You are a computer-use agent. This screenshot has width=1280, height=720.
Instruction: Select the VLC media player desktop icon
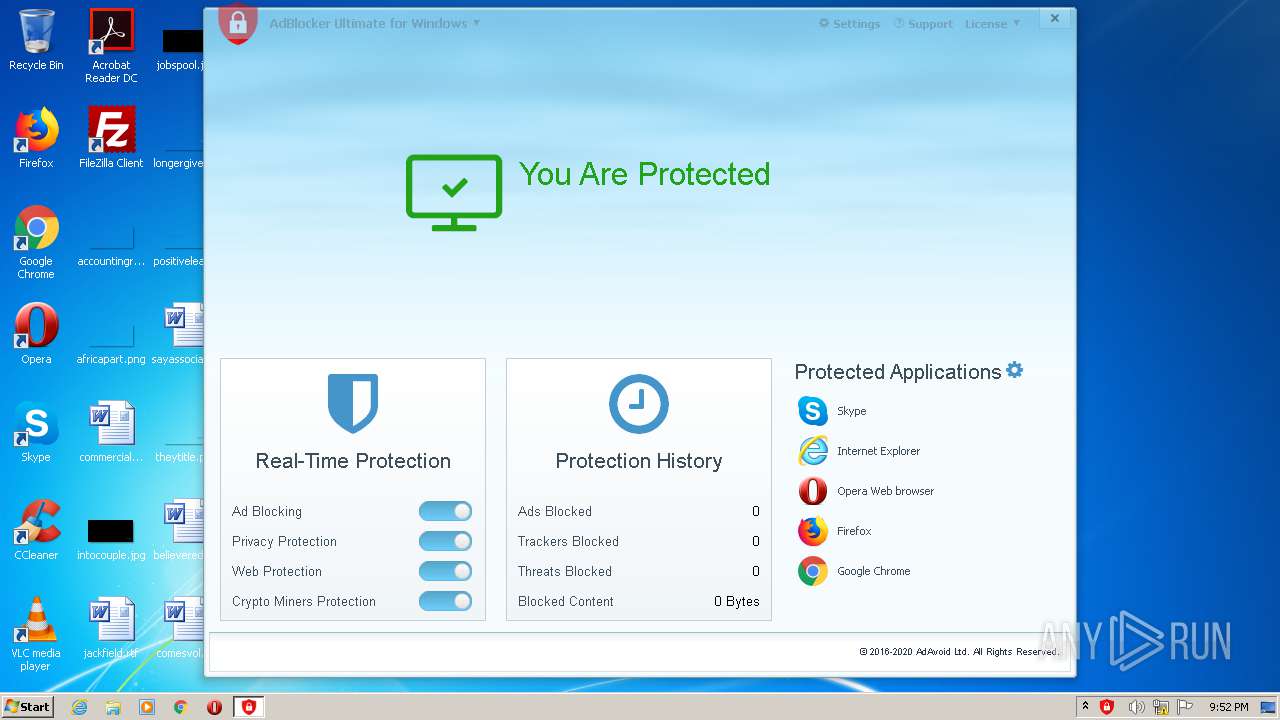click(36, 634)
